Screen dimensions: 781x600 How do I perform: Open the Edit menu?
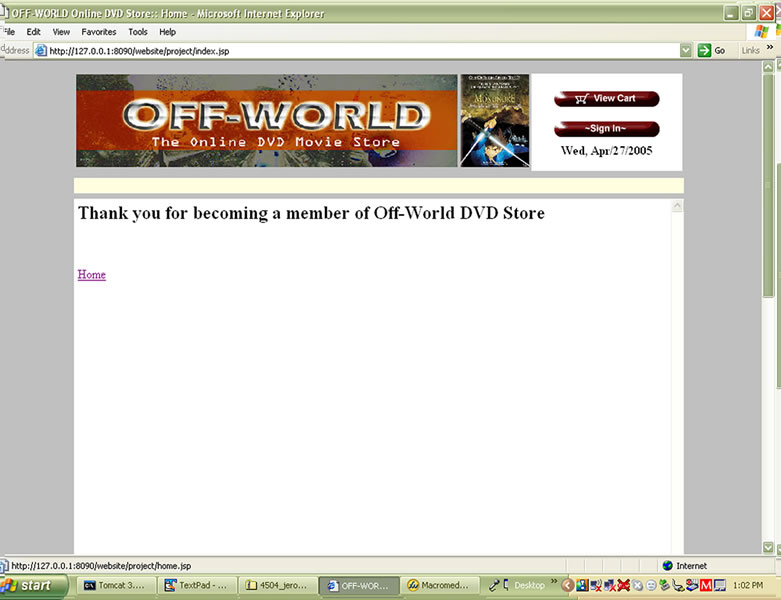[x=33, y=32]
